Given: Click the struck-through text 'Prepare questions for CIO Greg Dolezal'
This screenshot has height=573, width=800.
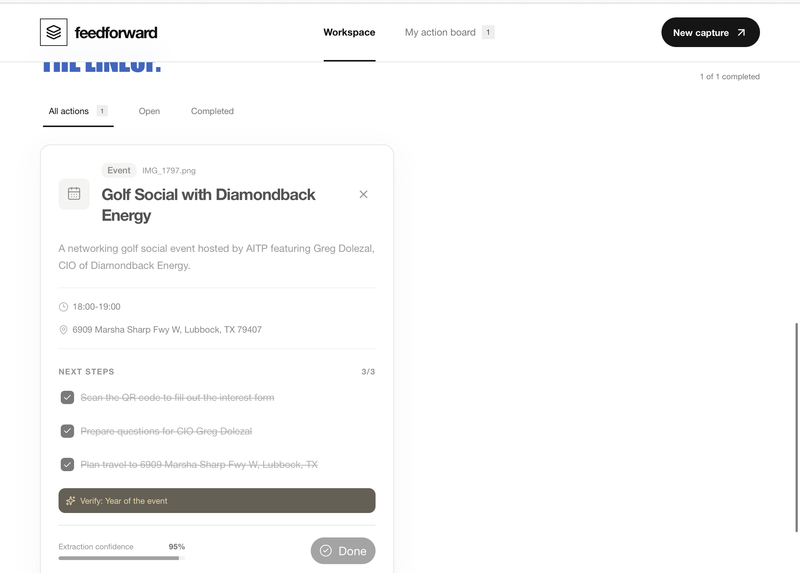Looking at the screenshot, I should [166, 431].
